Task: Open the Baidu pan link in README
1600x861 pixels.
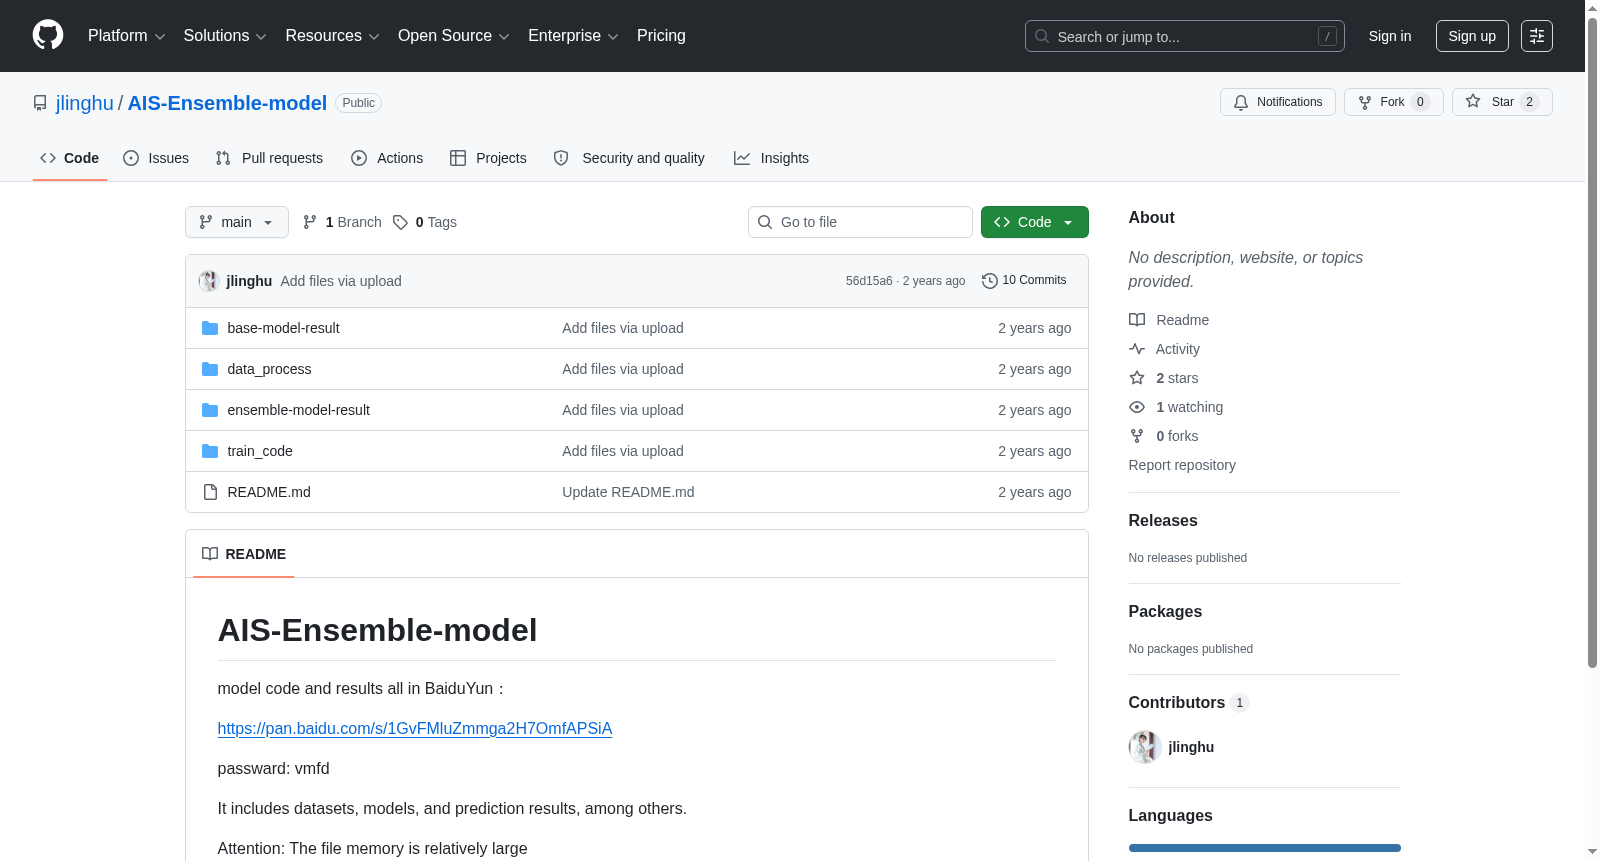Action: click(415, 728)
